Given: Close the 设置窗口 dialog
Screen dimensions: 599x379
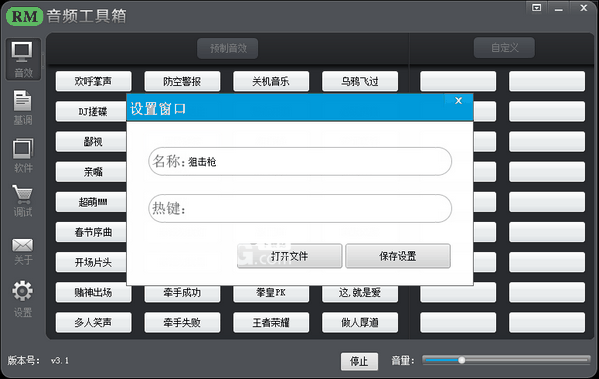Looking at the screenshot, I should coord(458,100).
